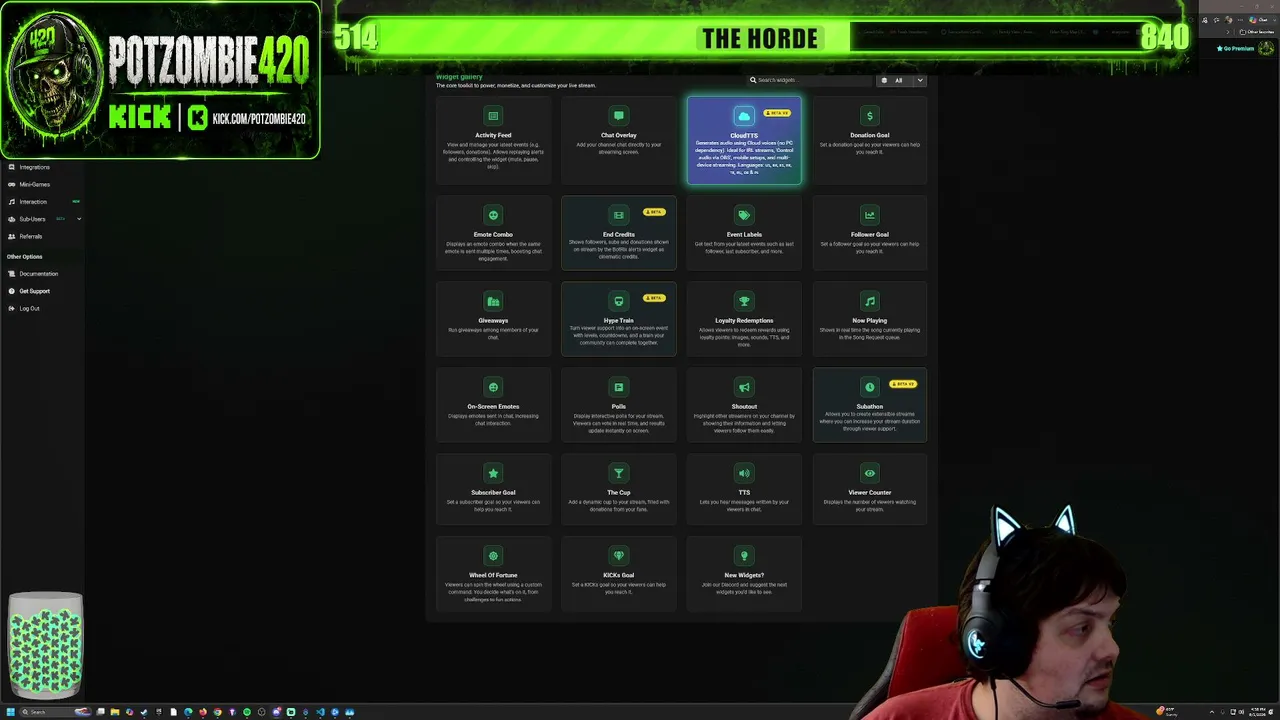Select Sub-Users in the sidebar
1280x720 pixels.
(32, 219)
